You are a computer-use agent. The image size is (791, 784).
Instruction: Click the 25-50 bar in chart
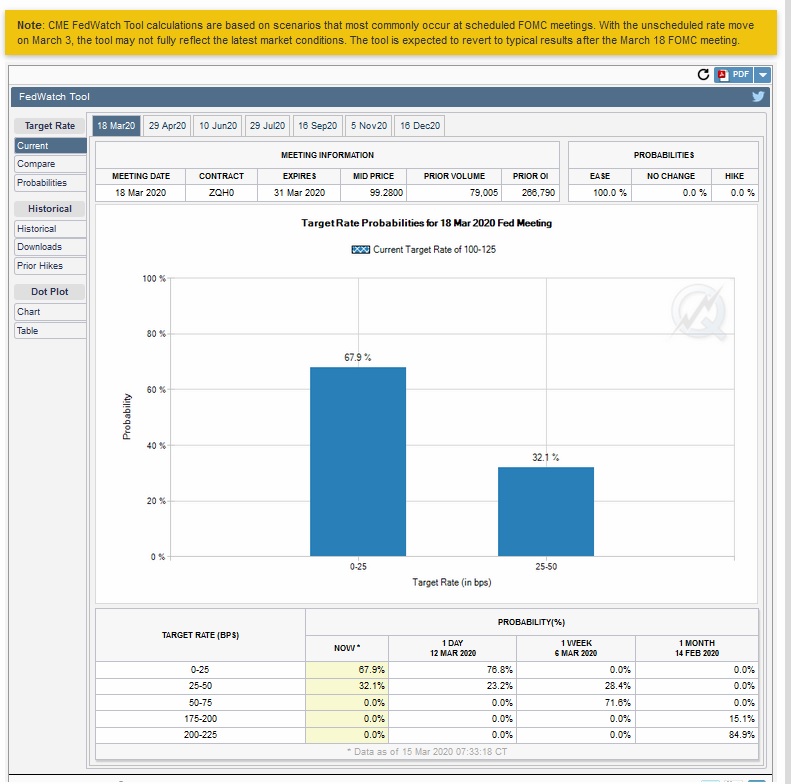[546, 512]
